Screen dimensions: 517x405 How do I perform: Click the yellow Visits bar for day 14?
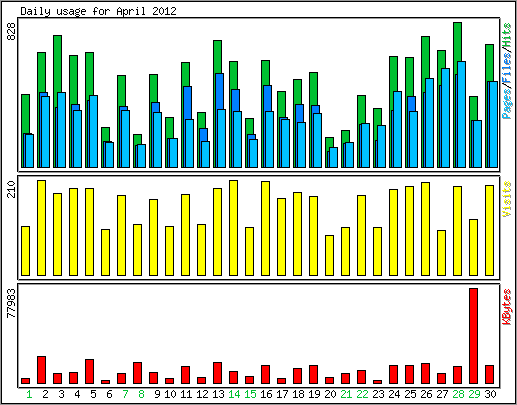click(233, 228)
